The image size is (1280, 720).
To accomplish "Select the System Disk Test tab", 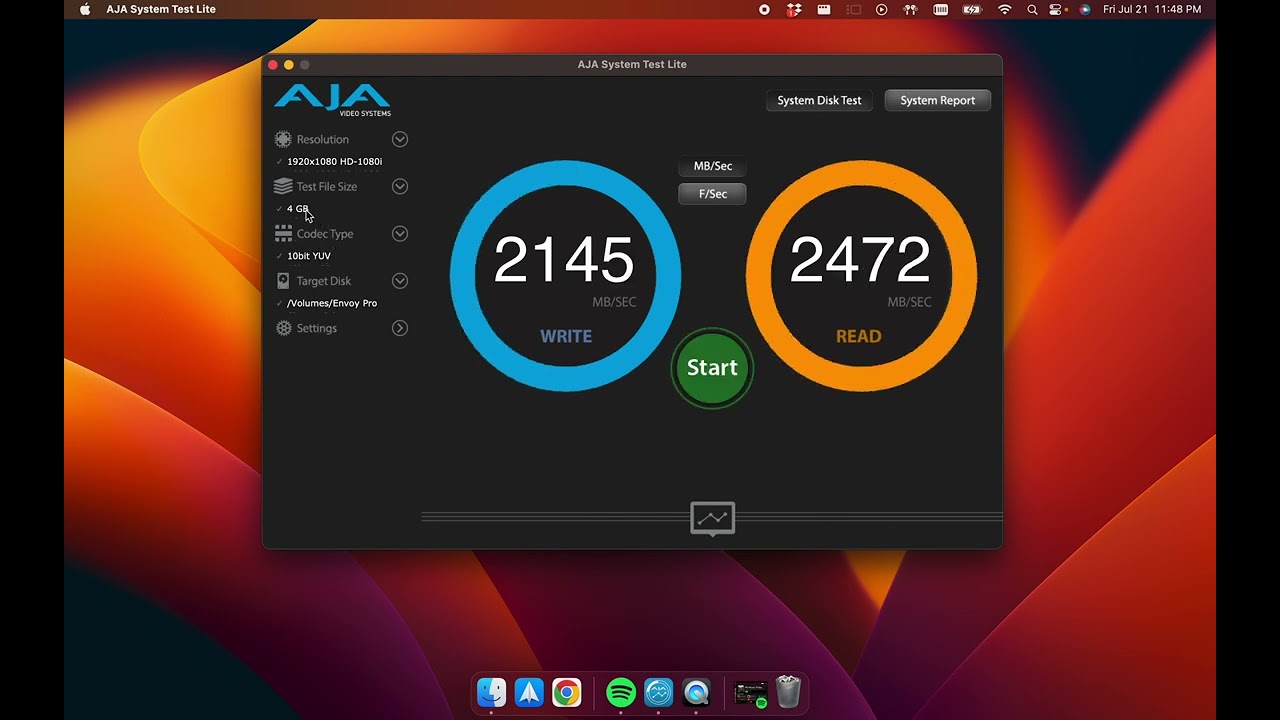I will (x=819, y=100).
